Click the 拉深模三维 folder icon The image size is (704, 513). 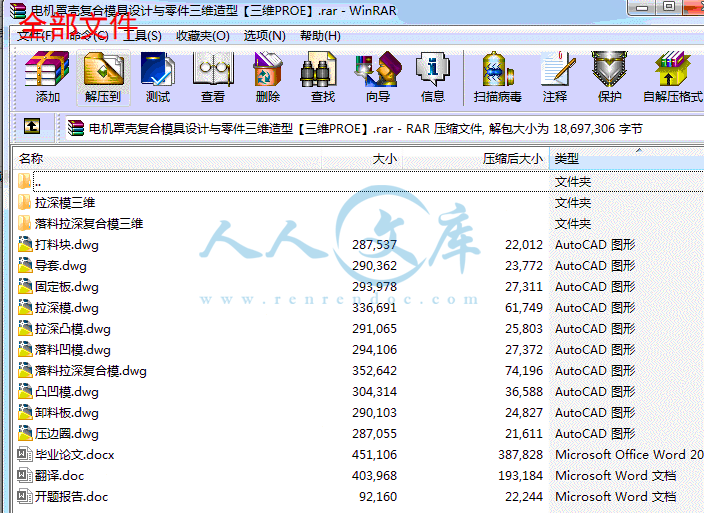coord(24,202)
